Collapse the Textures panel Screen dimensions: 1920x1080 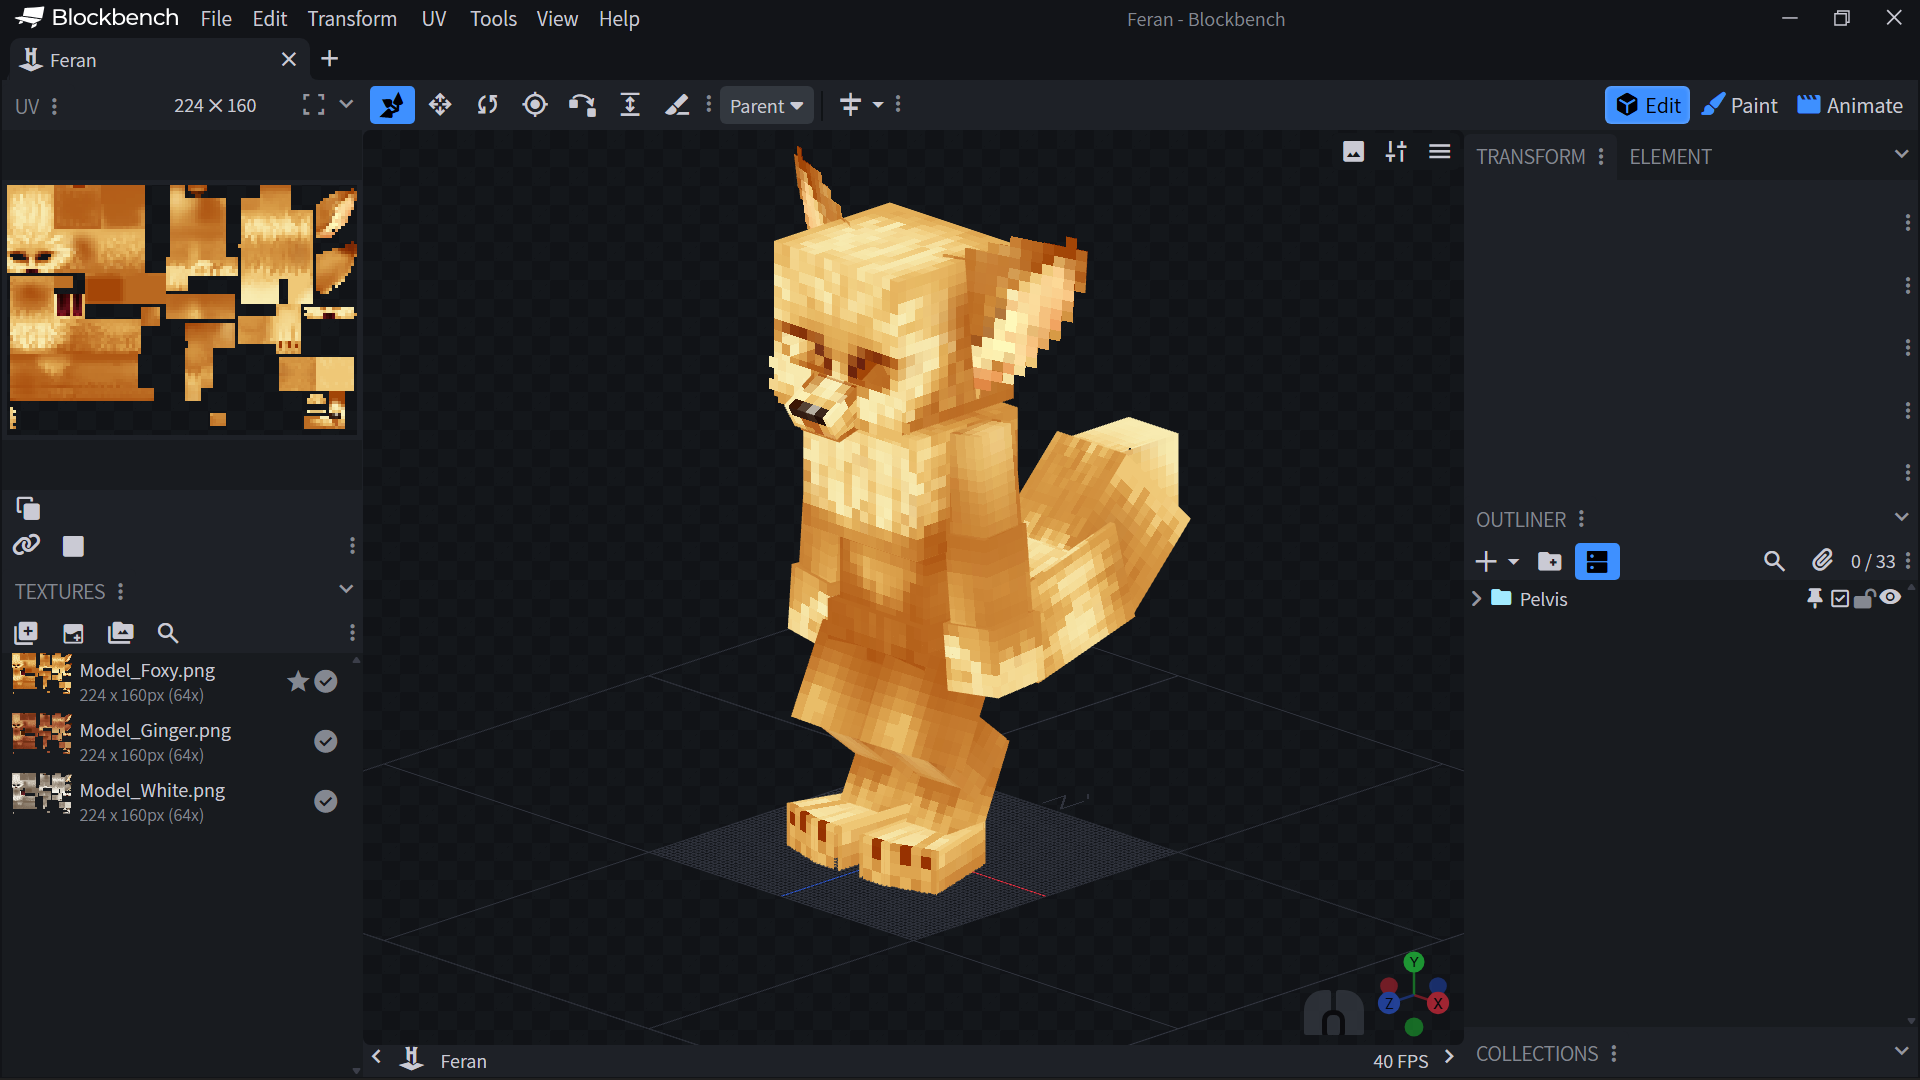346,590
